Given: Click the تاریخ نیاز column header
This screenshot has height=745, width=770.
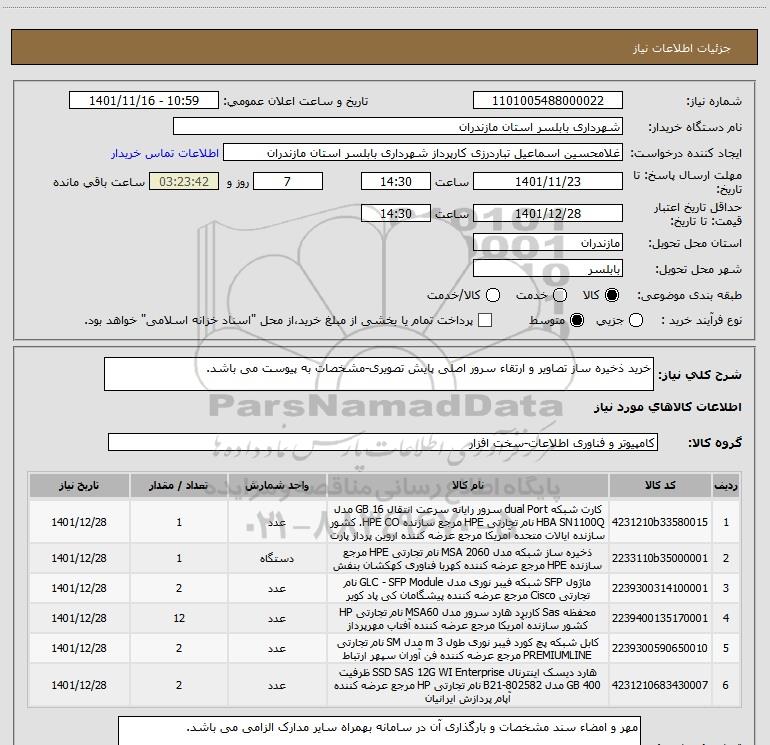Looking at the screenshot, I should pos(79,486).
